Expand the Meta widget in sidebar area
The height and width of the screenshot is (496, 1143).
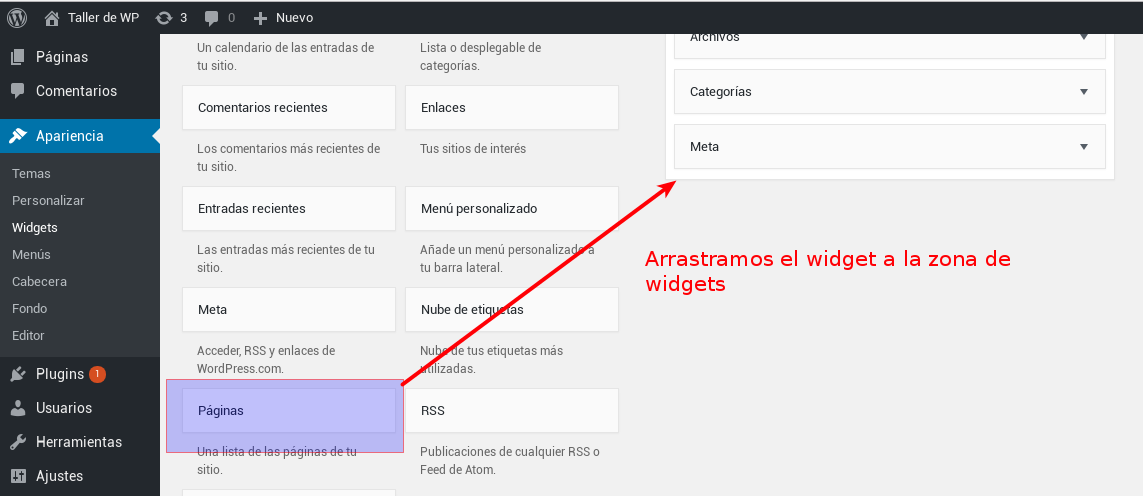[x=1084, y=147]
